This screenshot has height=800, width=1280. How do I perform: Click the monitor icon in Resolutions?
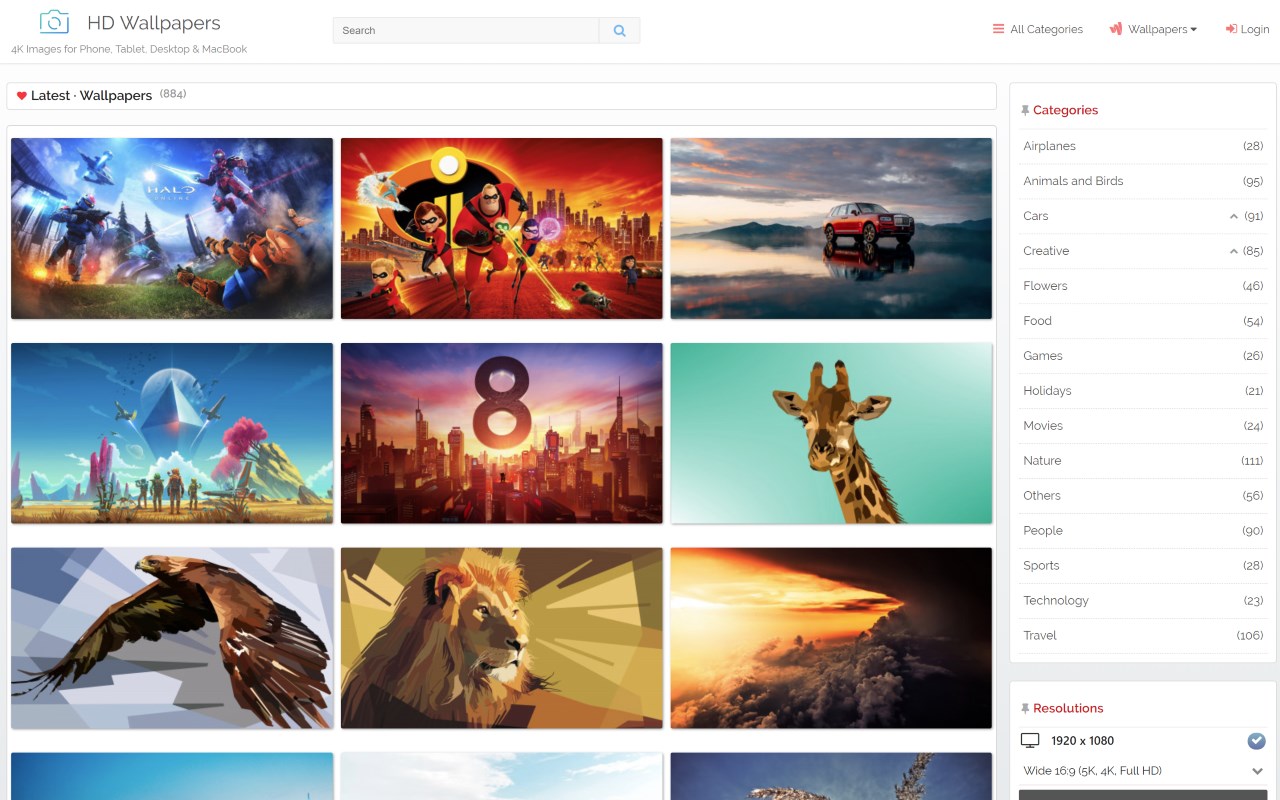click(x=1030, y=741)
